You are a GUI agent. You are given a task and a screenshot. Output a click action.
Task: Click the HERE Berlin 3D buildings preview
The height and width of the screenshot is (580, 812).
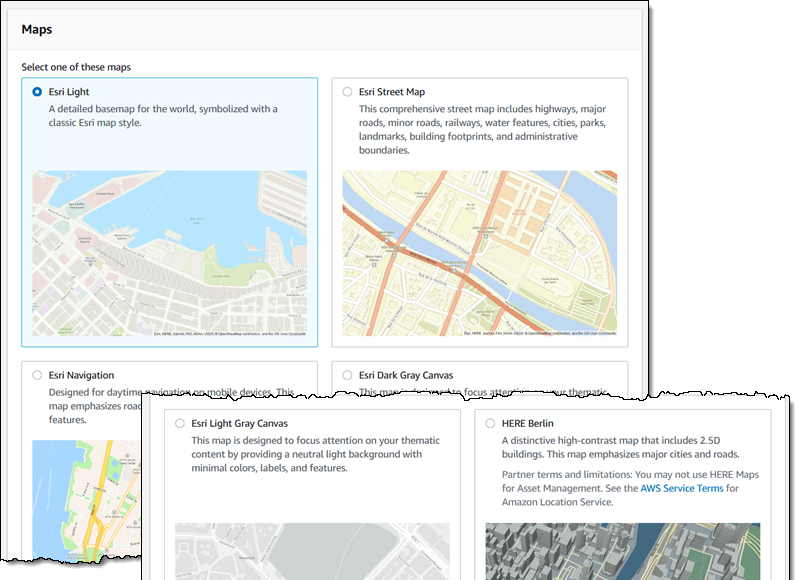click(622, 551)
